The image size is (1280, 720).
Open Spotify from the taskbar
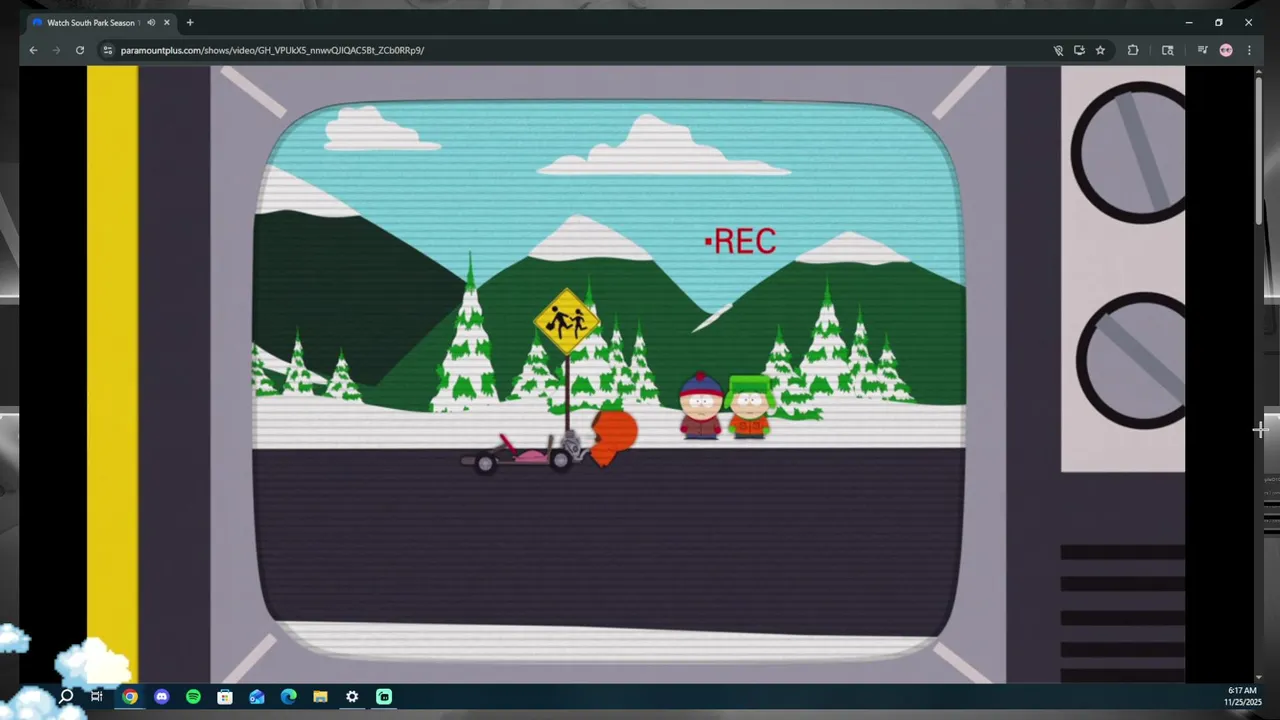[193, 697]
